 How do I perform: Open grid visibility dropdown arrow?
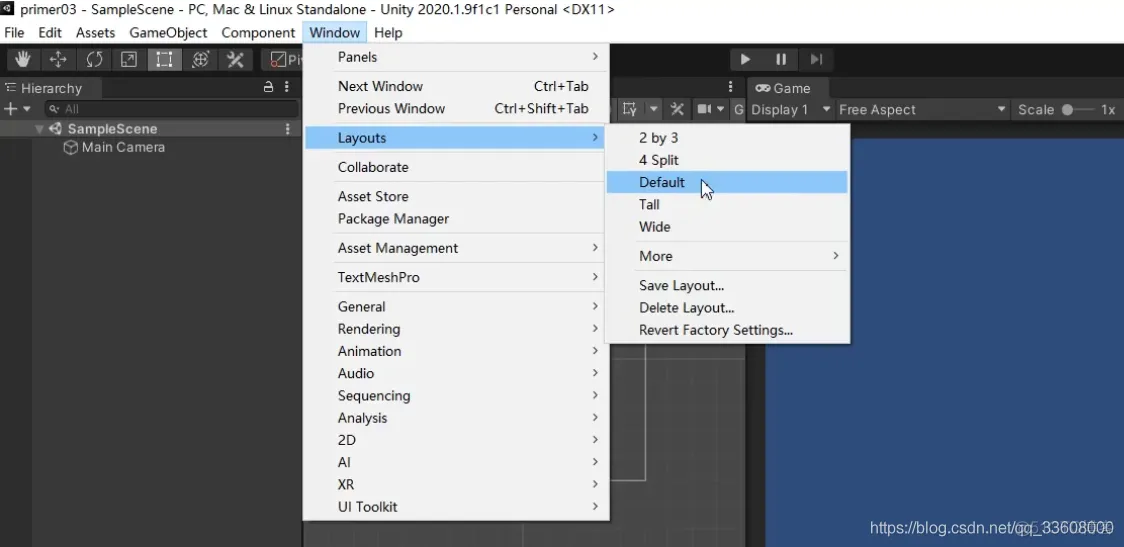[x=654, y=109]
